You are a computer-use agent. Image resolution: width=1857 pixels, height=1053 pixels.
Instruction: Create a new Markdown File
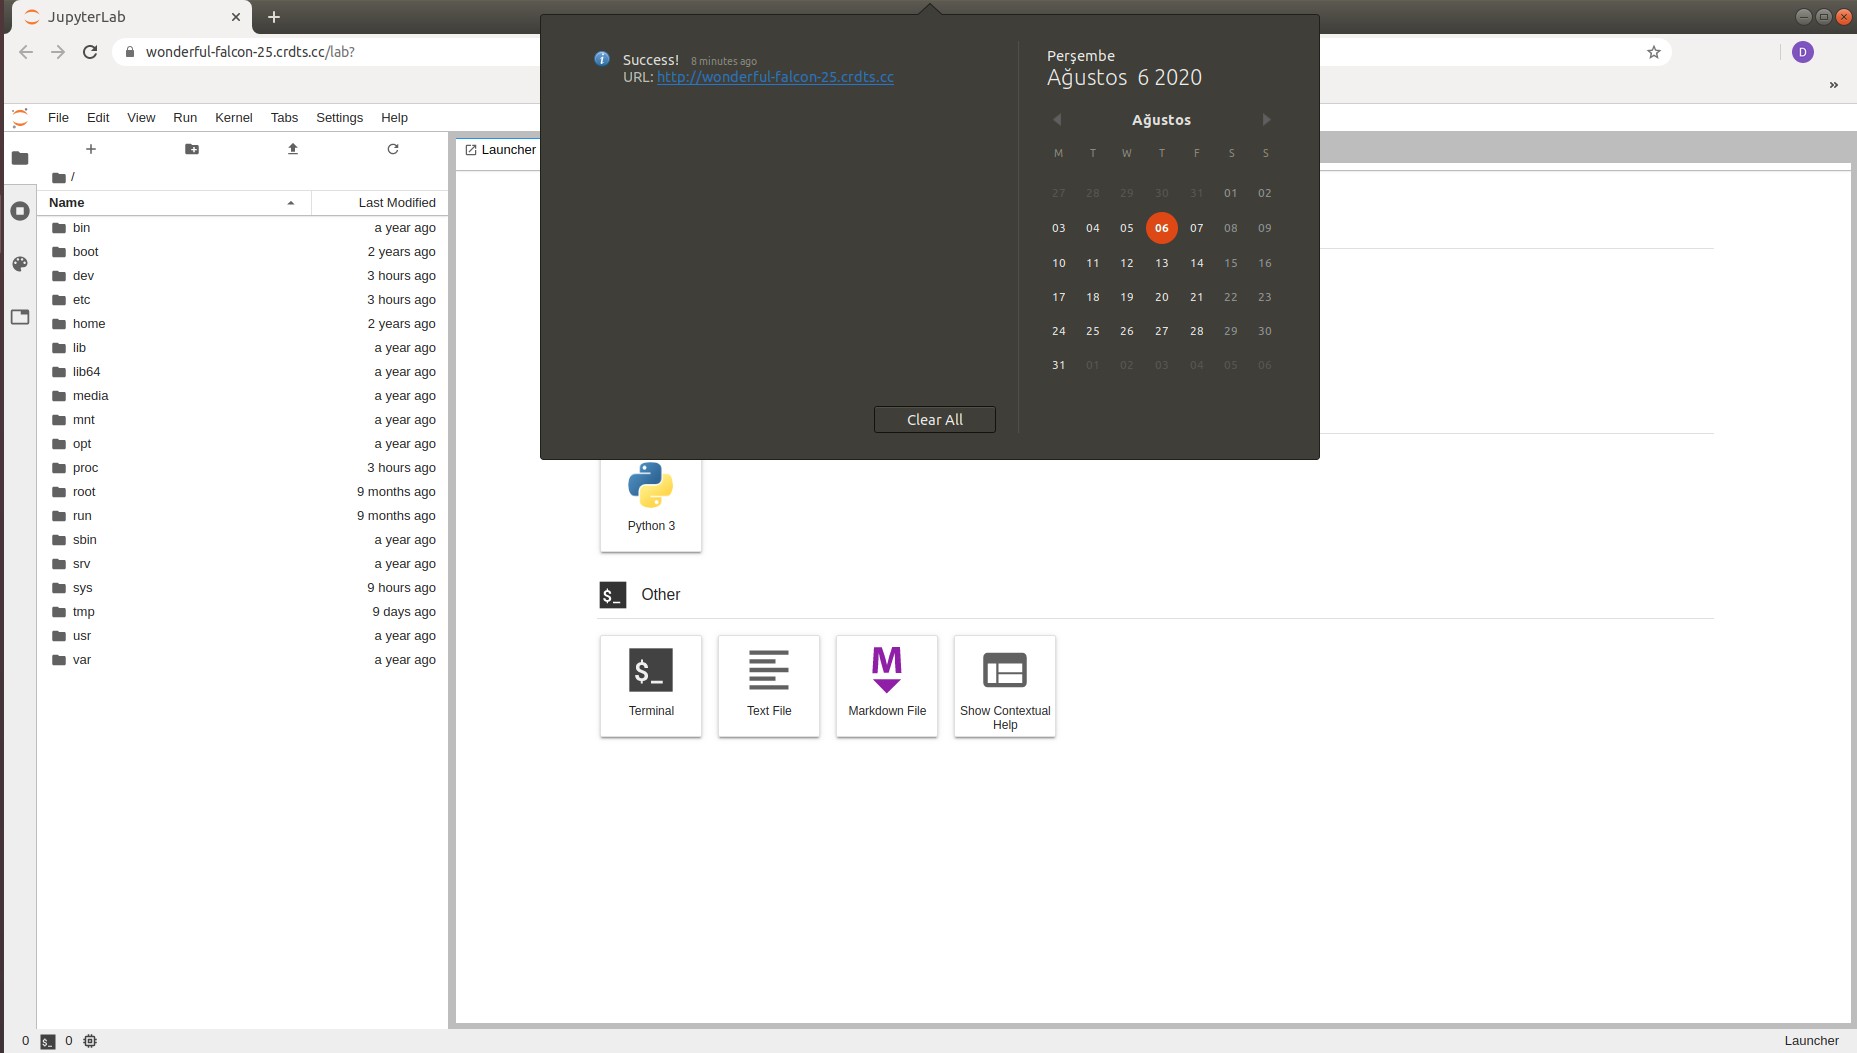[x=887, y=686]
